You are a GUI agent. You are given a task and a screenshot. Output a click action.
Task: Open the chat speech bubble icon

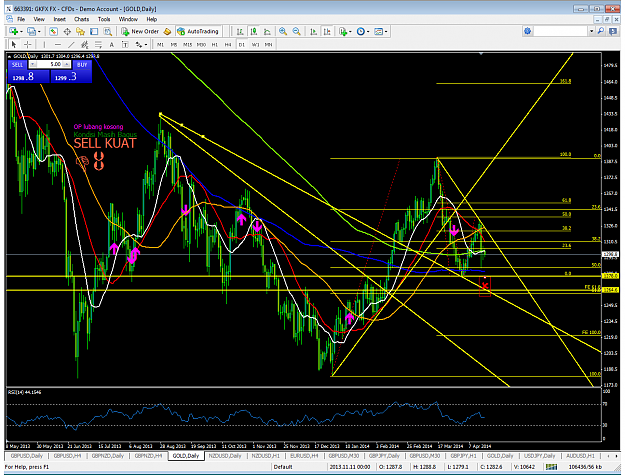(x=613, y=31)
